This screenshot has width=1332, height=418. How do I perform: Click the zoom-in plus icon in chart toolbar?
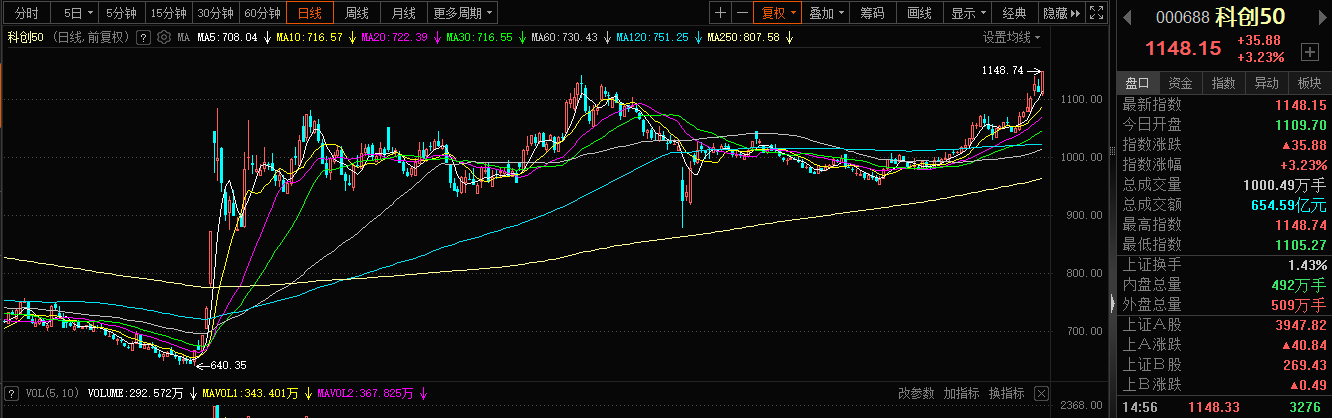(x=720, y=13)
